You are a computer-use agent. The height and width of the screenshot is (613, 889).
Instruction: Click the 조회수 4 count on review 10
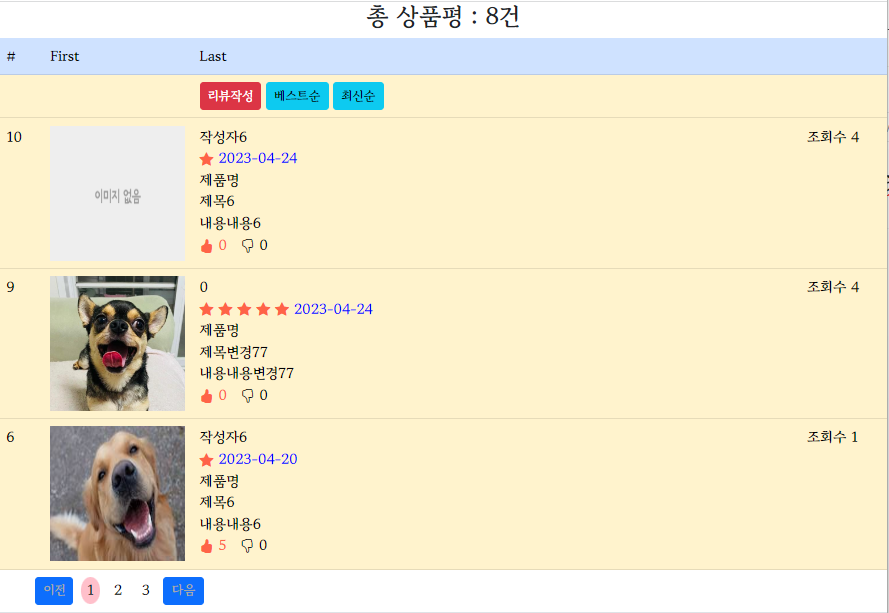tap(833, 137)
